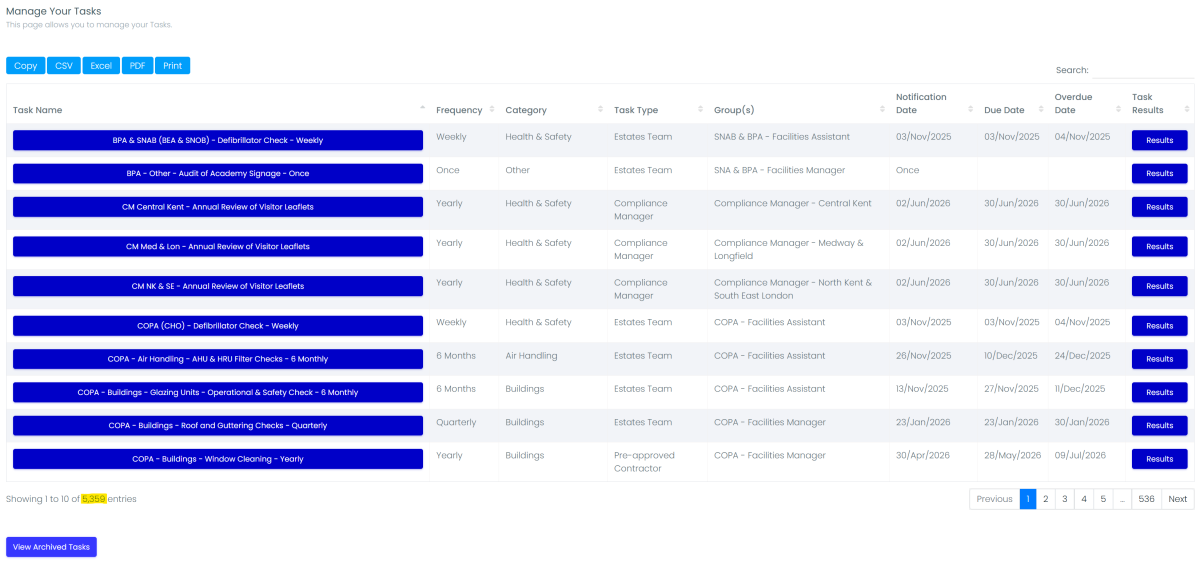Export the table to Excel
Screen dimensions: 1200x566
click(101, 66)
